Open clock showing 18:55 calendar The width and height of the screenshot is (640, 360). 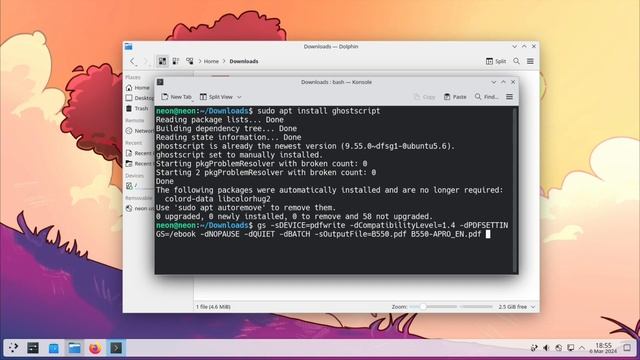coord(603,348)
